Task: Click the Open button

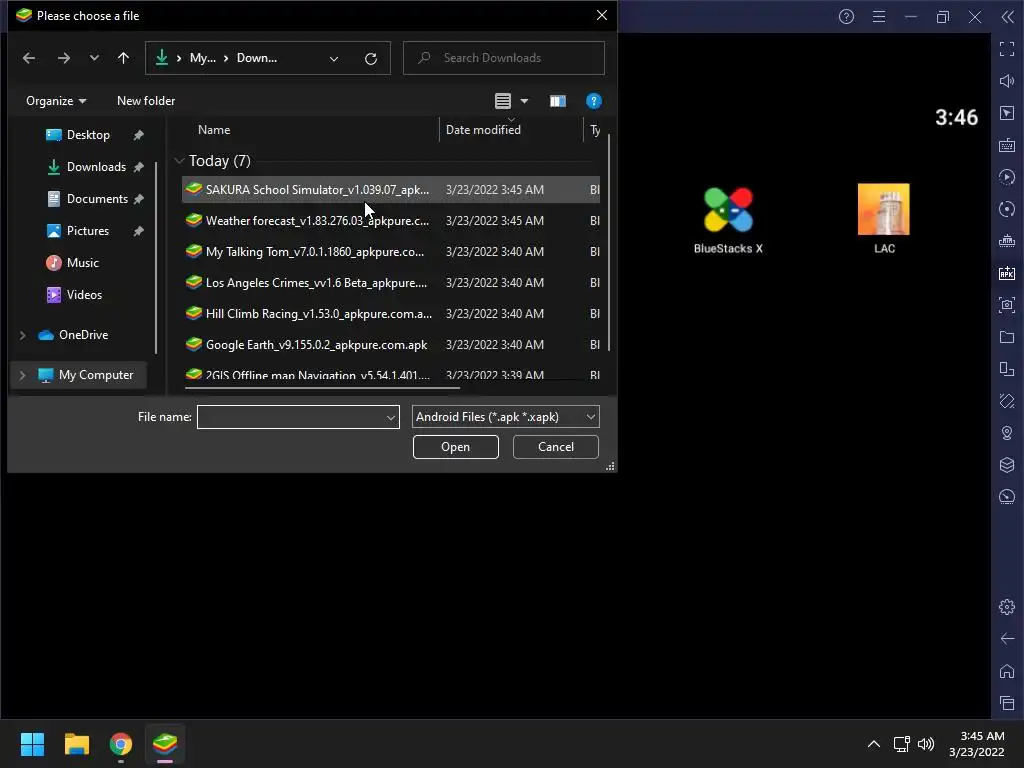Action: tap(455, 447)
